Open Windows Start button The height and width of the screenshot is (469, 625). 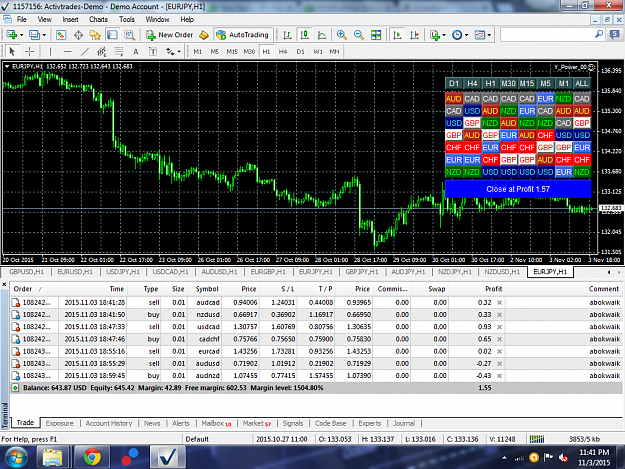pos(16,457)
